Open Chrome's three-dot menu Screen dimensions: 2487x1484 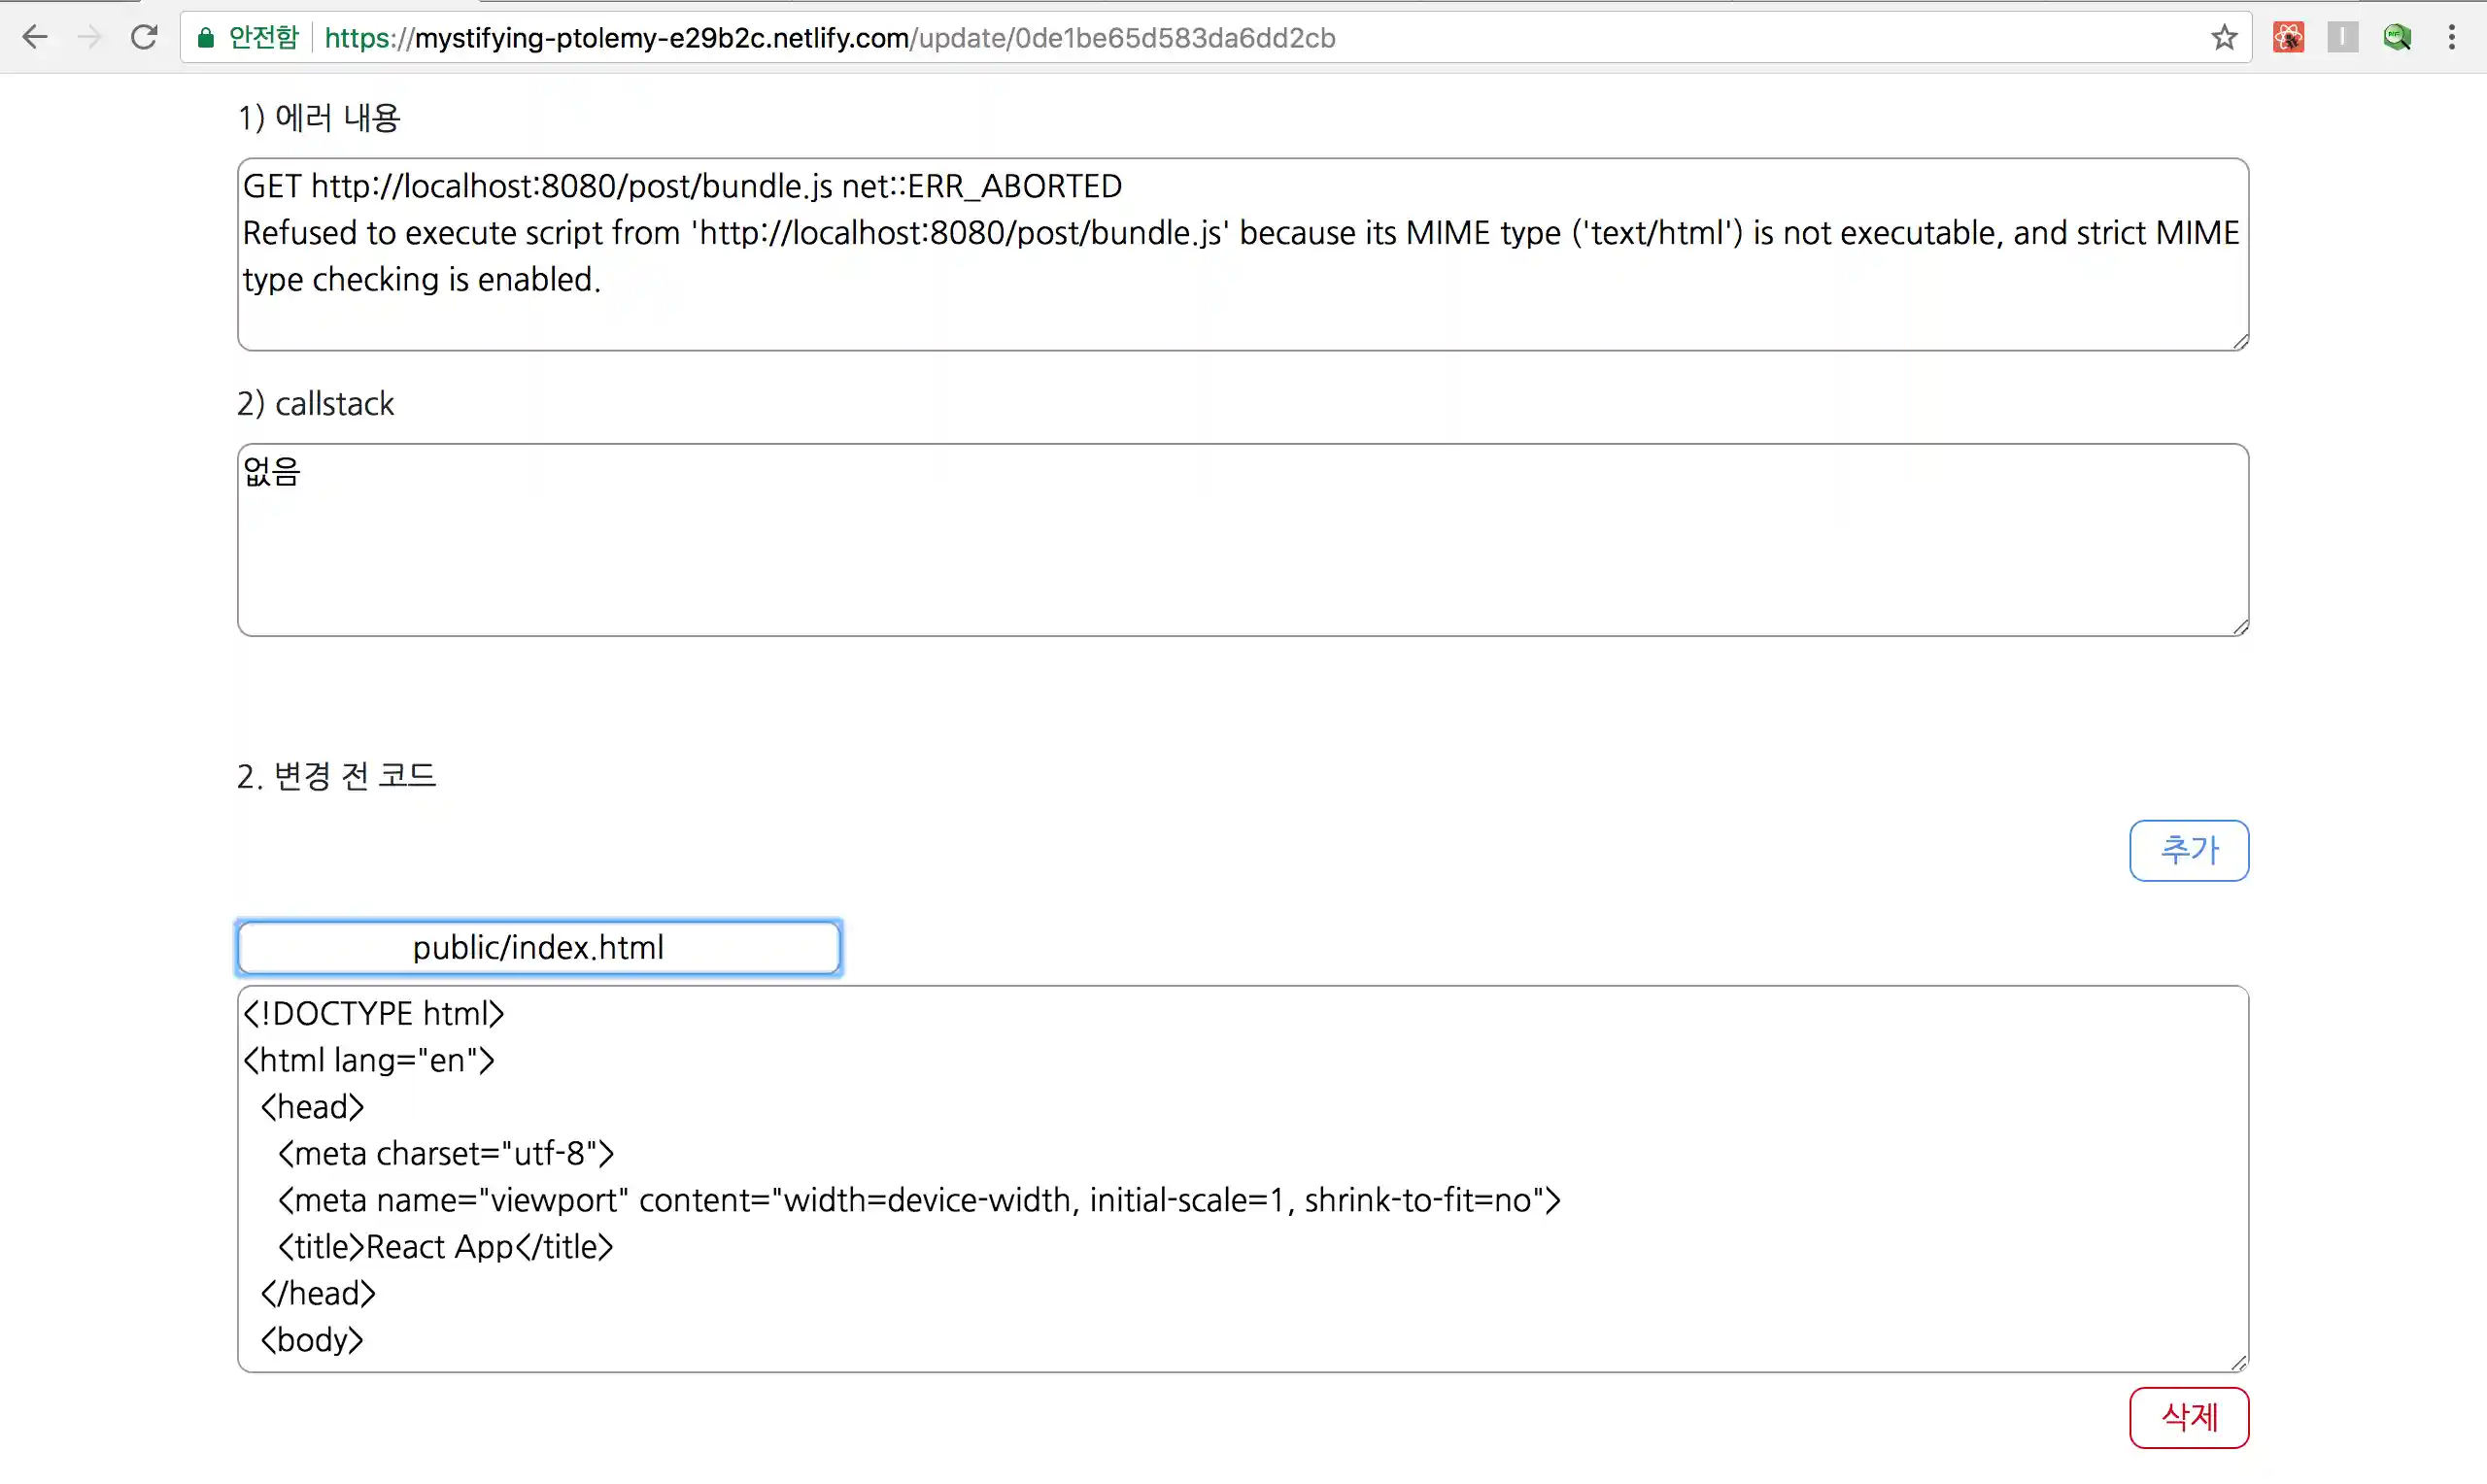pyautogui.click(x=2451, y=38)
